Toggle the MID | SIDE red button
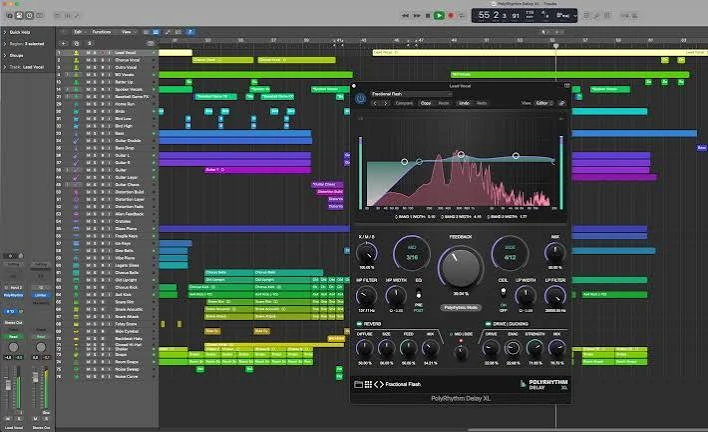The image size is (708, 432). pos(461,341)
